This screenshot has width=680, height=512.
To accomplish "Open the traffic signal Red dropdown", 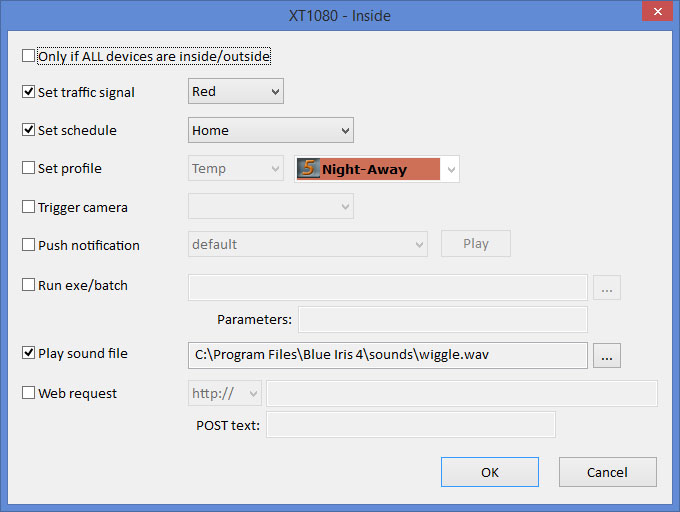I will (x=236, y=91).
